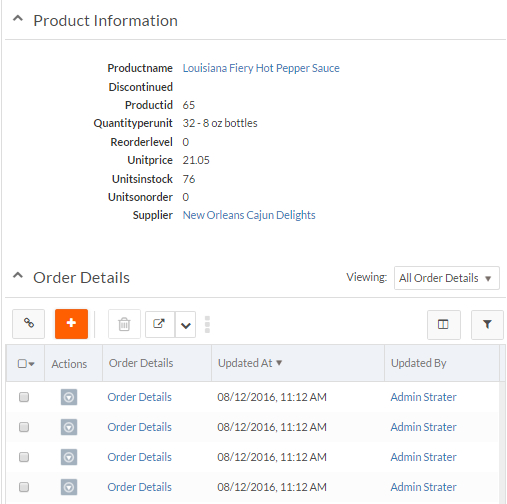
Task: Open the funnel filter icon
Action: click(x=487, y=325)
